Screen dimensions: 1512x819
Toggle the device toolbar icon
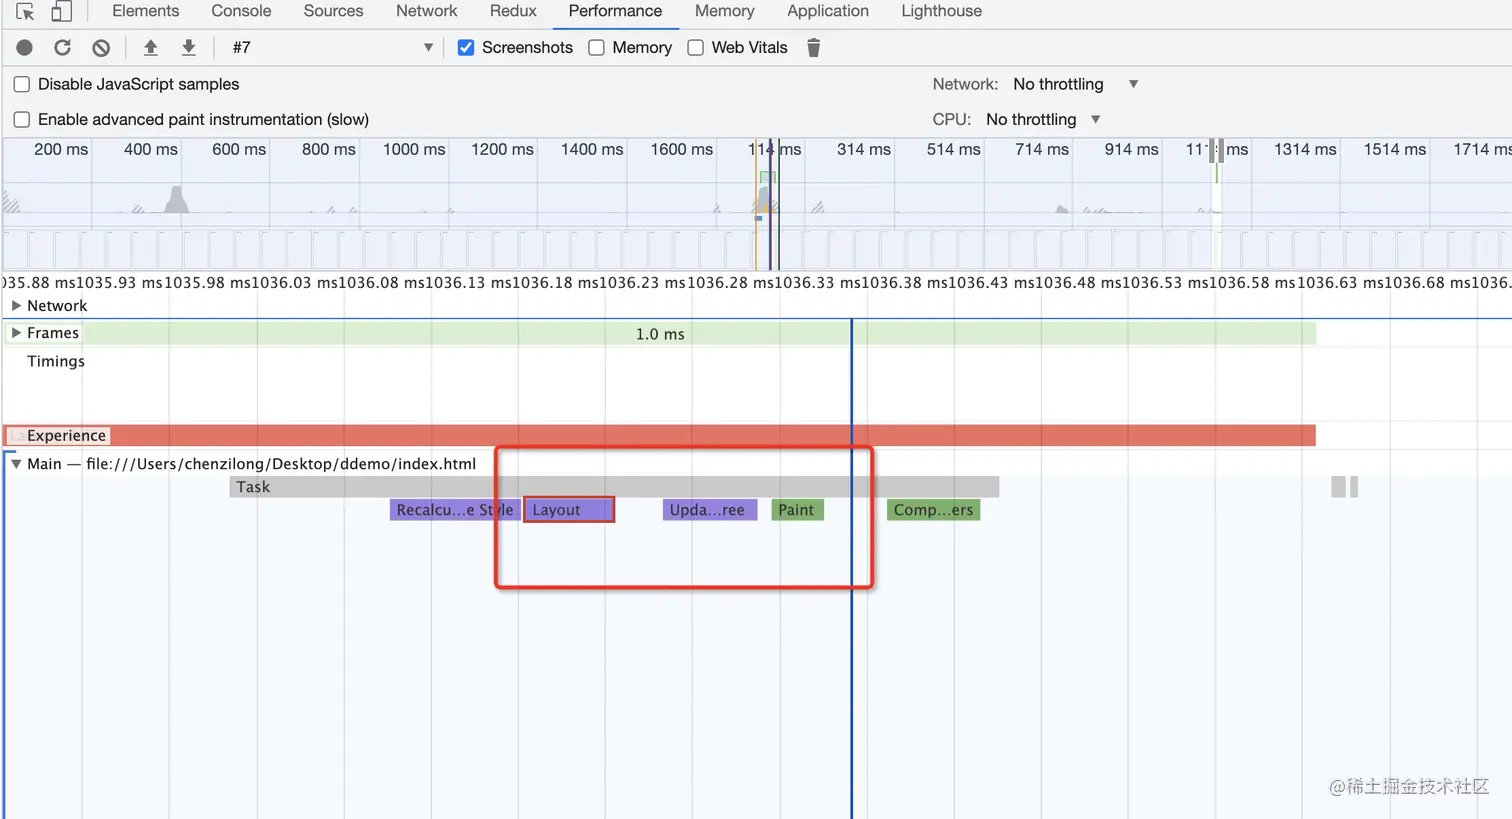[x=62, y=12]
